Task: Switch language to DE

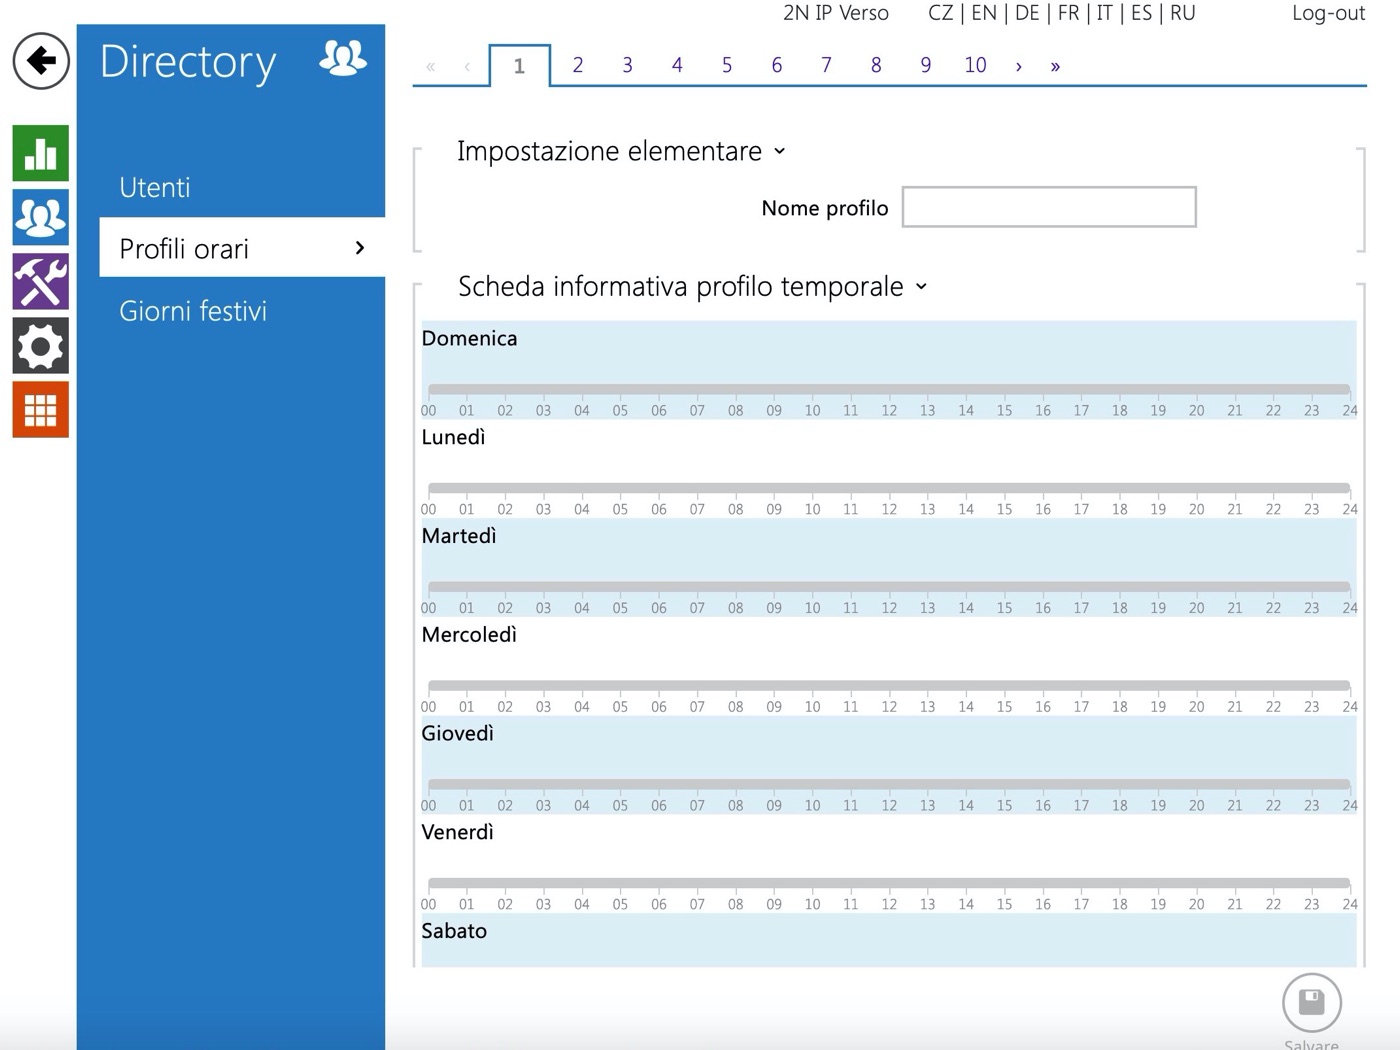Action: click(x=1027, y=13)
